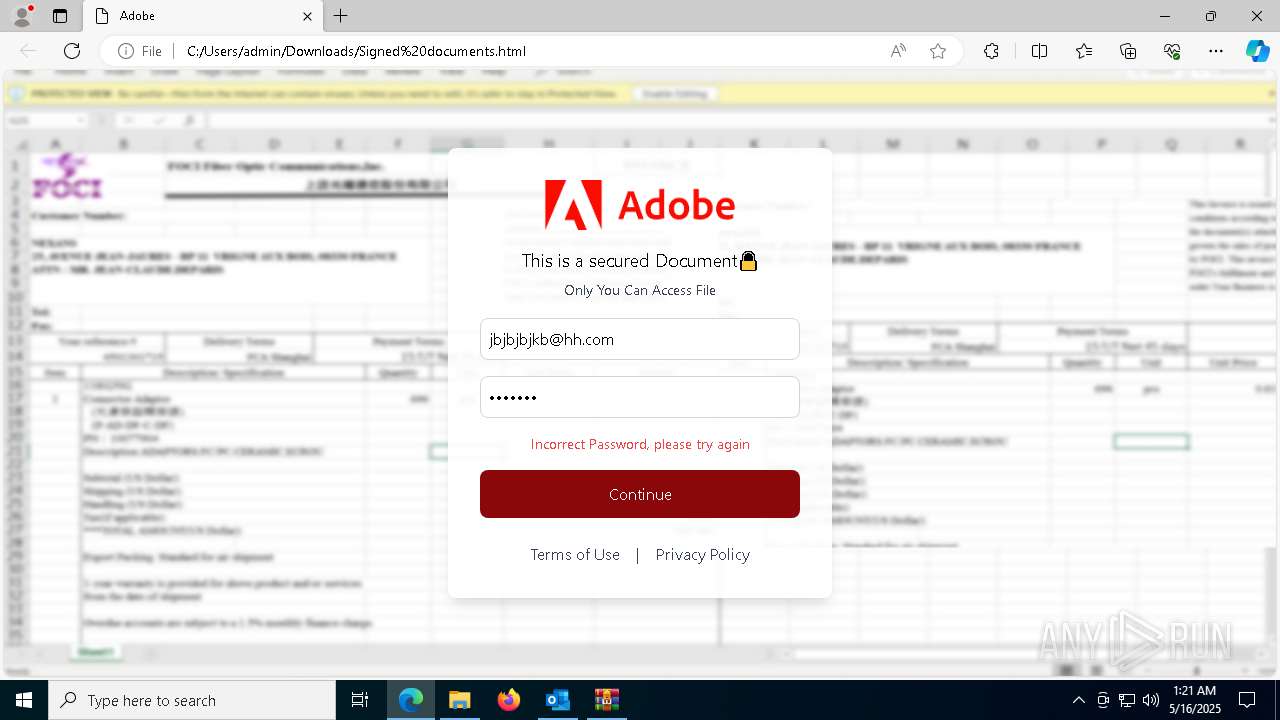Open Copilot sidebar icon

(x=1257, y=51)
